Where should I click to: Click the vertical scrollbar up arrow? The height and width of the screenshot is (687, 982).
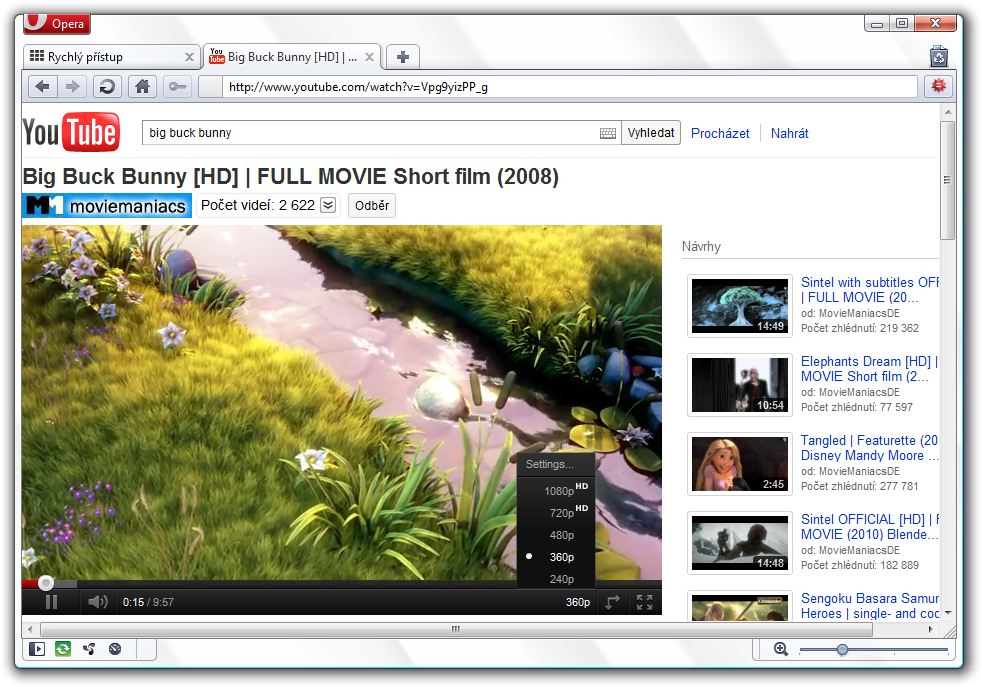[948, 112]
